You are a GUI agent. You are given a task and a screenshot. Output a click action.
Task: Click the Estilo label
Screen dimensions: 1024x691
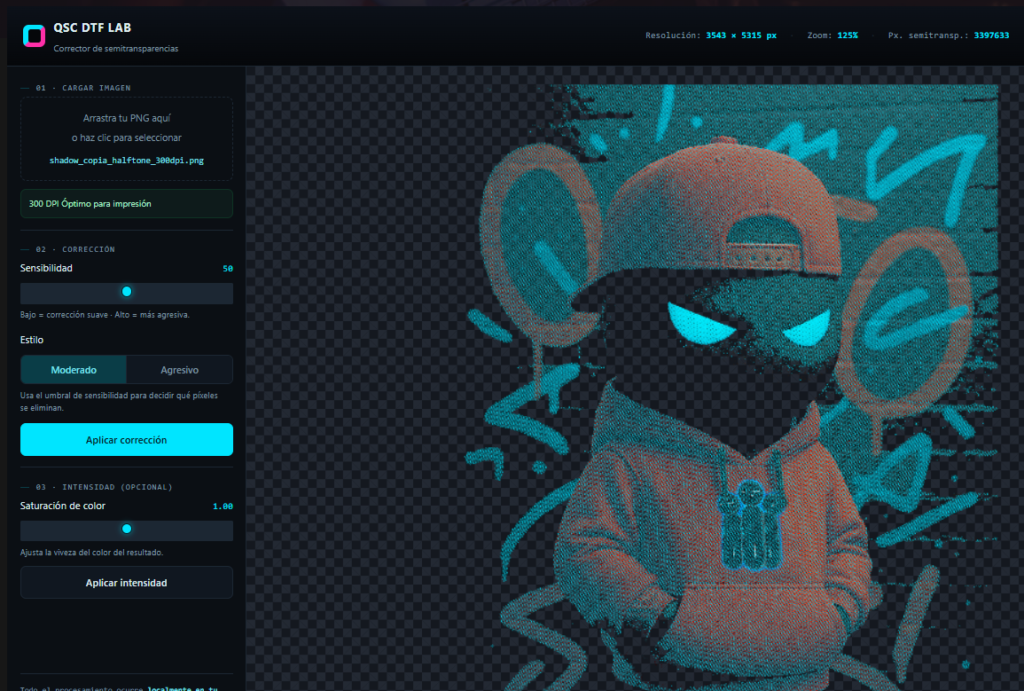pyautogui.click(x=32, y=340)
